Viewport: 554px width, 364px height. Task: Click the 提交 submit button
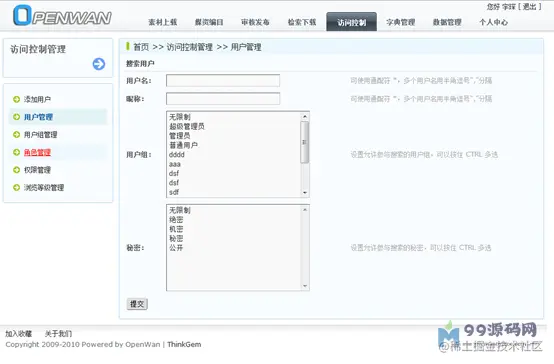pos(137,304)
